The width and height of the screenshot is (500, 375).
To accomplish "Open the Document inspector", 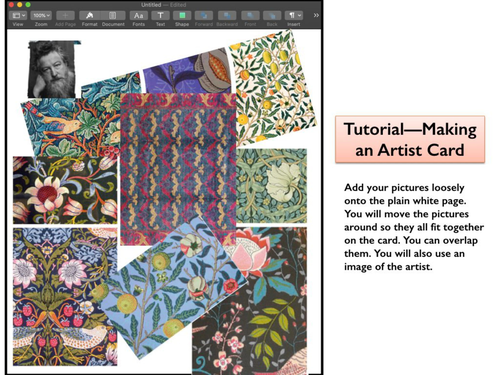I will pos(113,16).
